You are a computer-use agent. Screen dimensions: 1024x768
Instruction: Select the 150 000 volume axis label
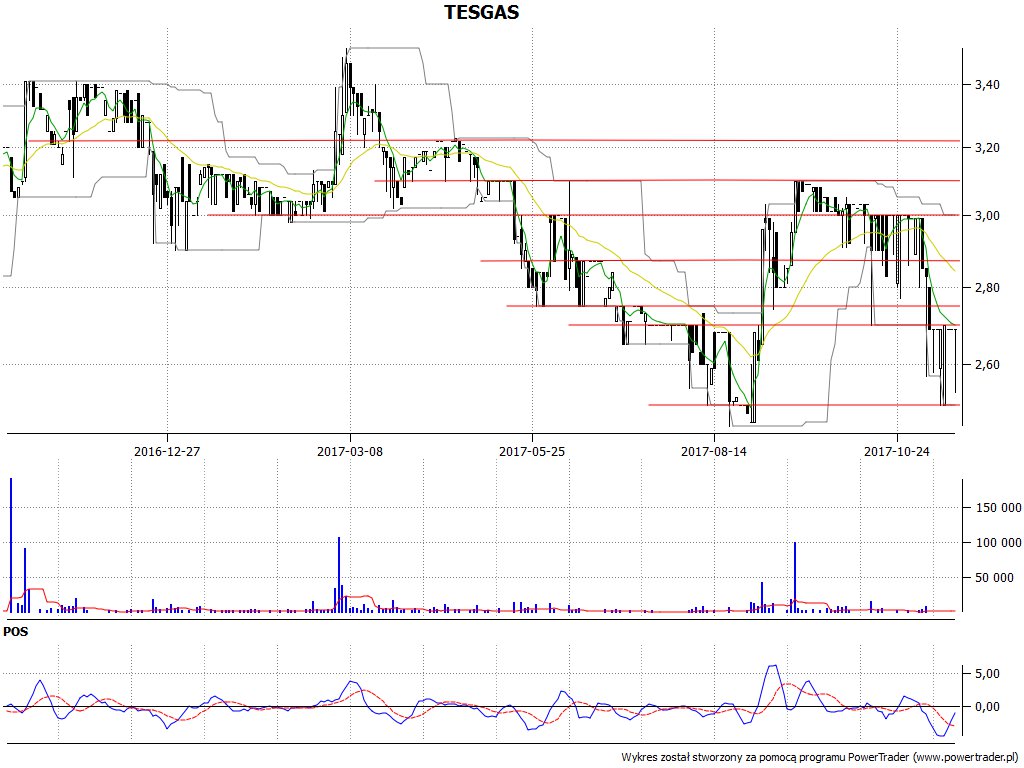tap(999, 507)
